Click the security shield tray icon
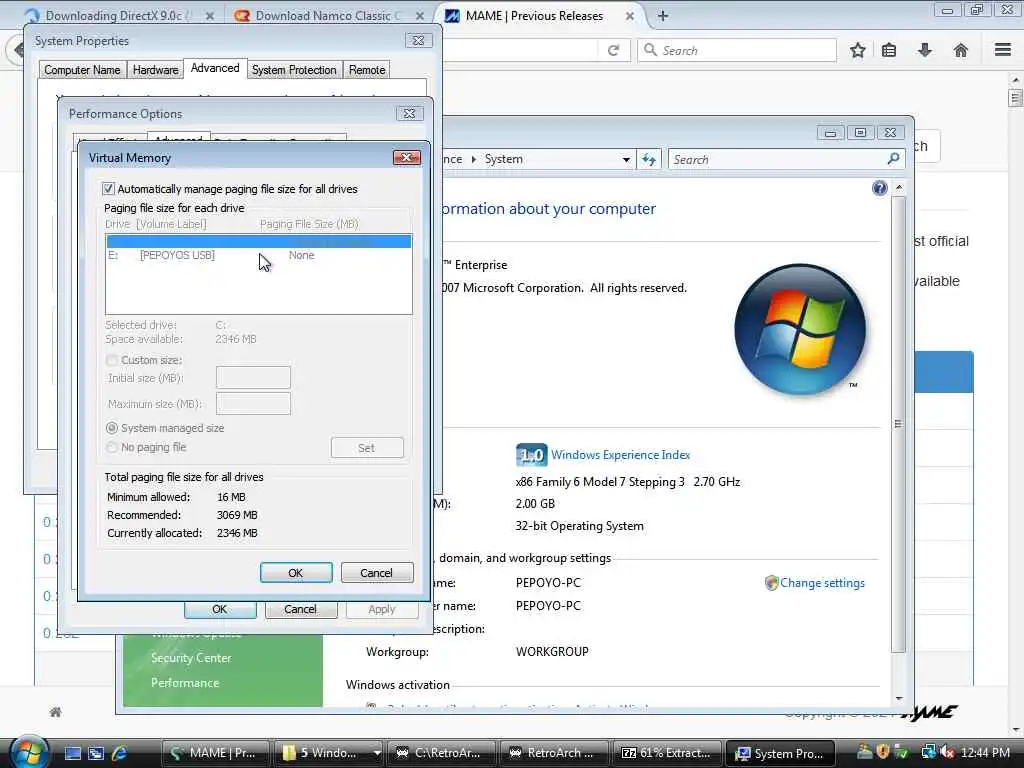1024x768 pixels. coord(884,752)
